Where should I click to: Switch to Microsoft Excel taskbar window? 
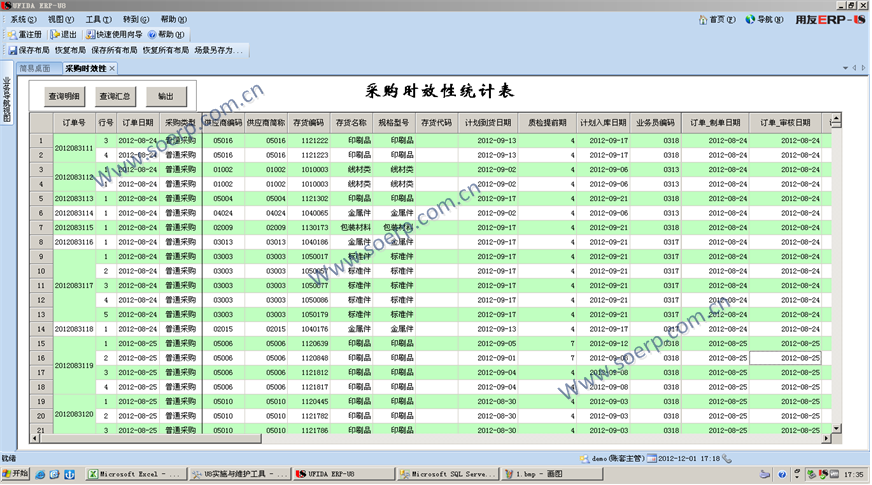(x=136, y=474)
